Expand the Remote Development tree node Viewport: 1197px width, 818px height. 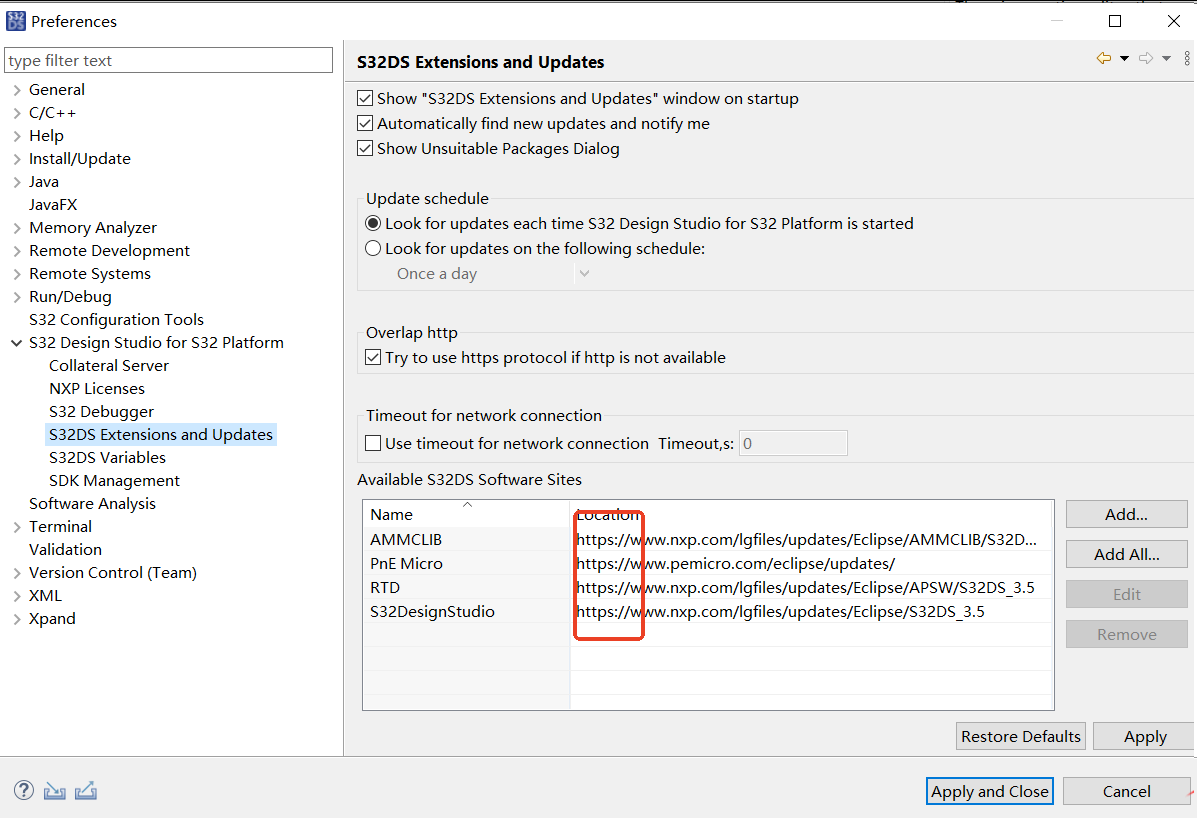[17, 251]
